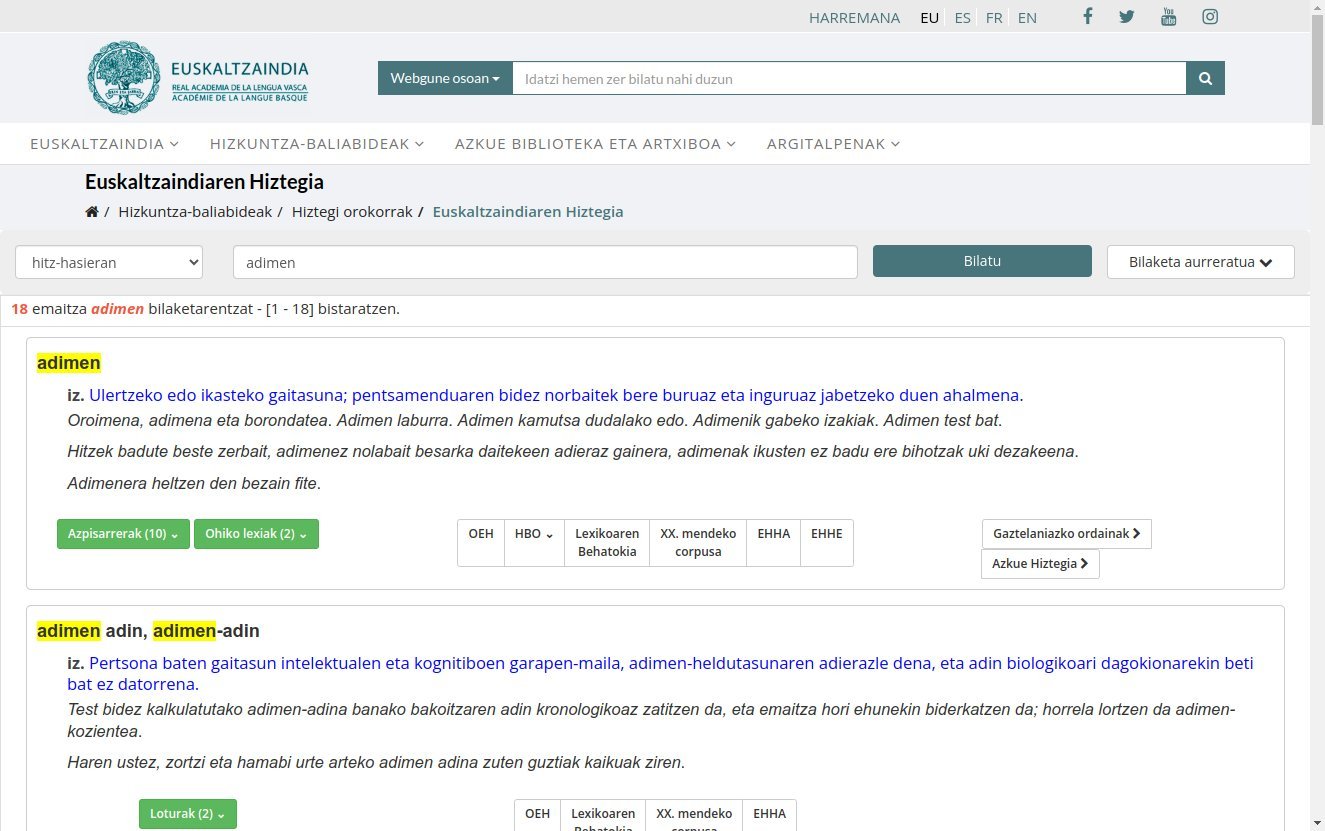Focus the site-wide search field
The width and height of the screenshot is (1325, 831).
pos(849,78)
